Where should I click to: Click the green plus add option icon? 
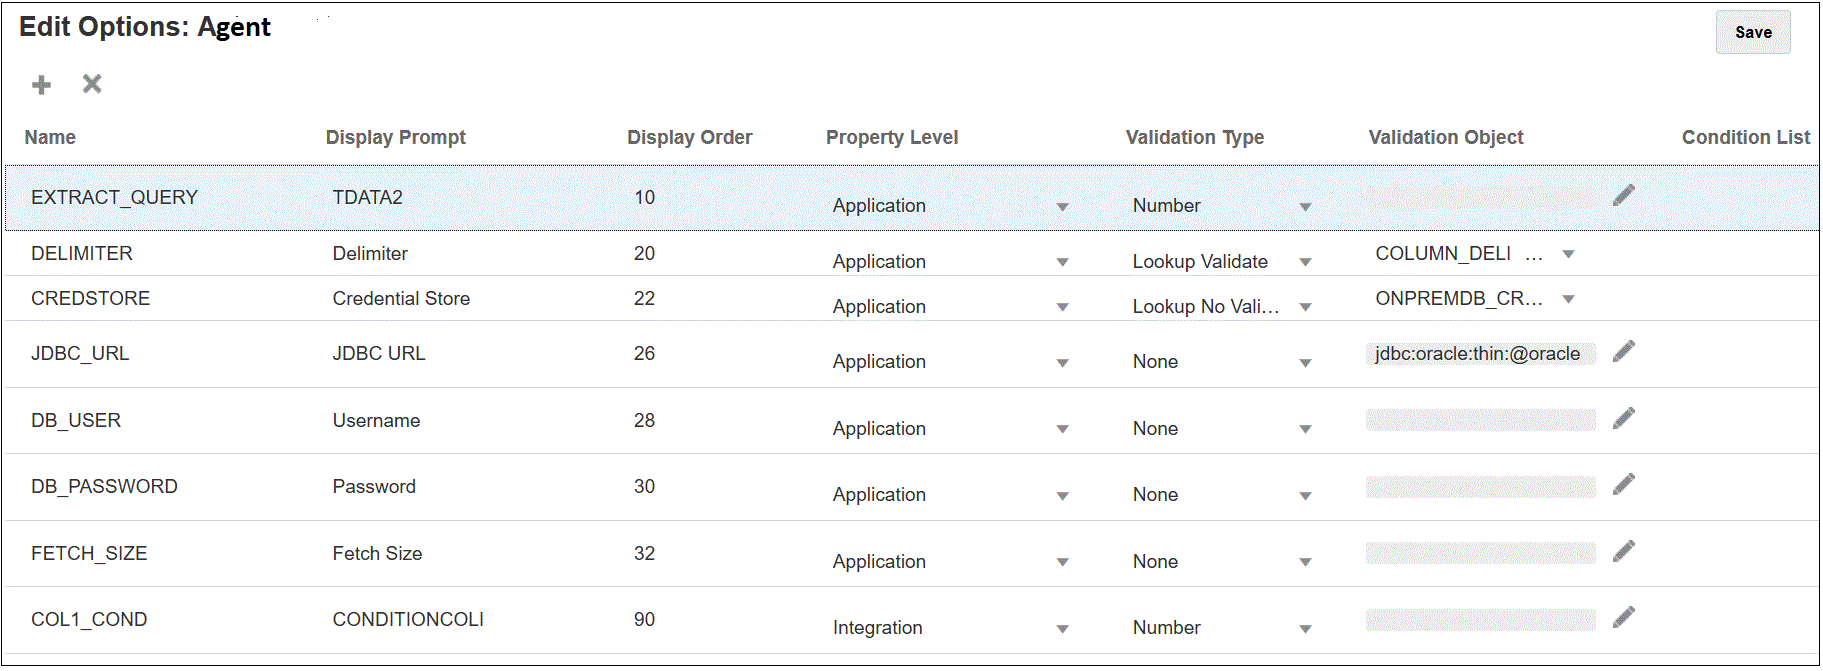(x=41, y=85)
